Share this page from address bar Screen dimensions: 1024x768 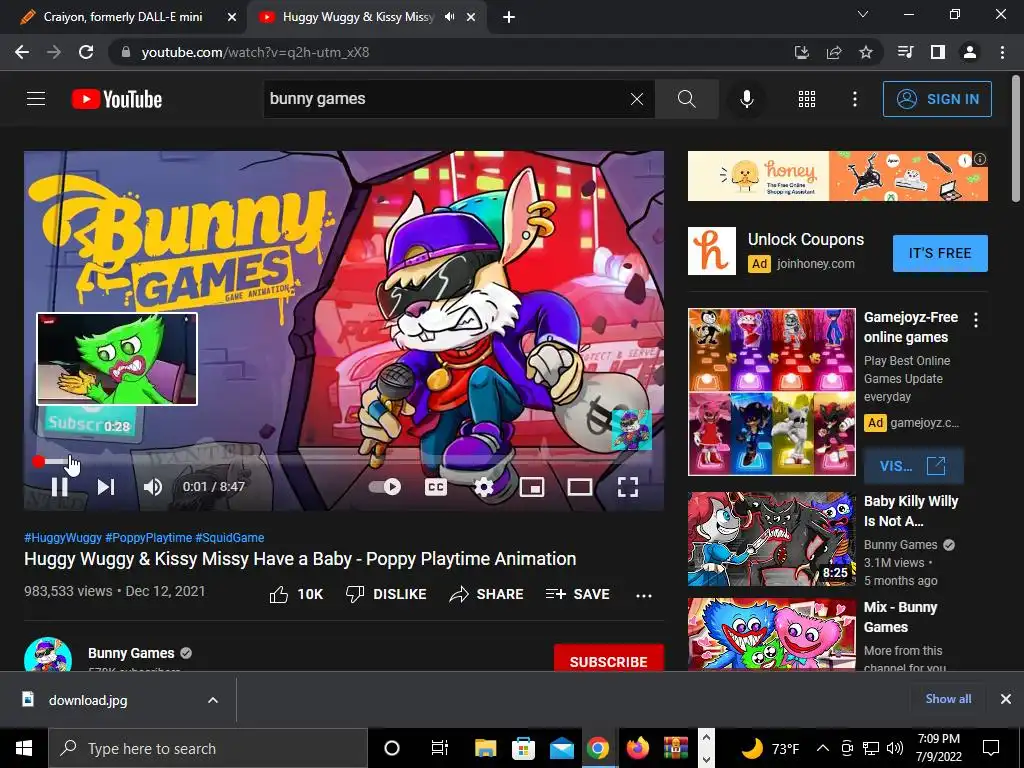click(x=834, y=52)
